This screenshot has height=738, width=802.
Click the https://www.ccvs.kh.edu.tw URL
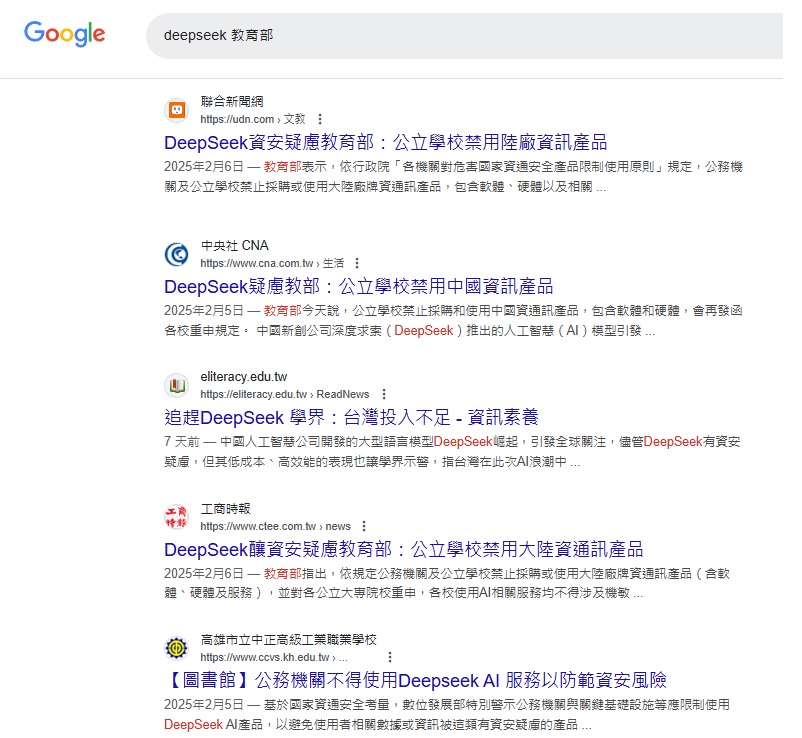tap(274, 657)
